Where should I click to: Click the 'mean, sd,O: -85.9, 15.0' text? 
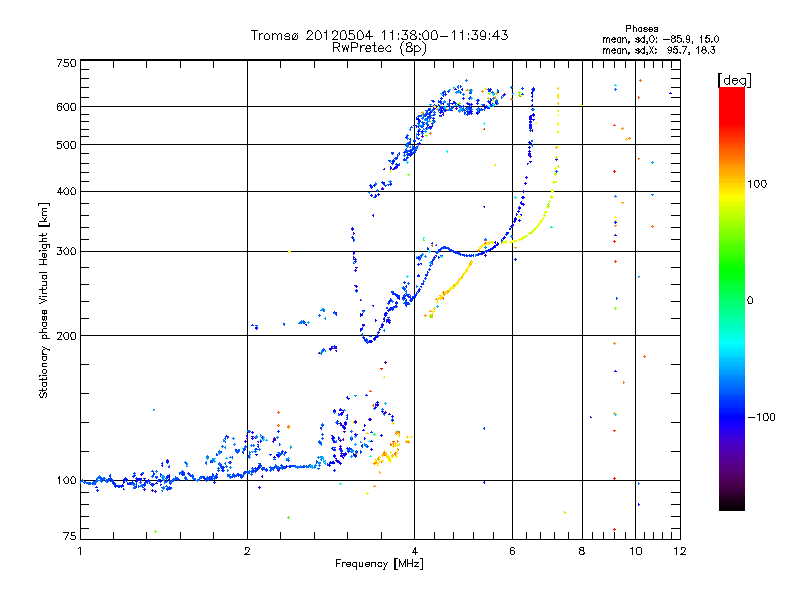point(661,39)
